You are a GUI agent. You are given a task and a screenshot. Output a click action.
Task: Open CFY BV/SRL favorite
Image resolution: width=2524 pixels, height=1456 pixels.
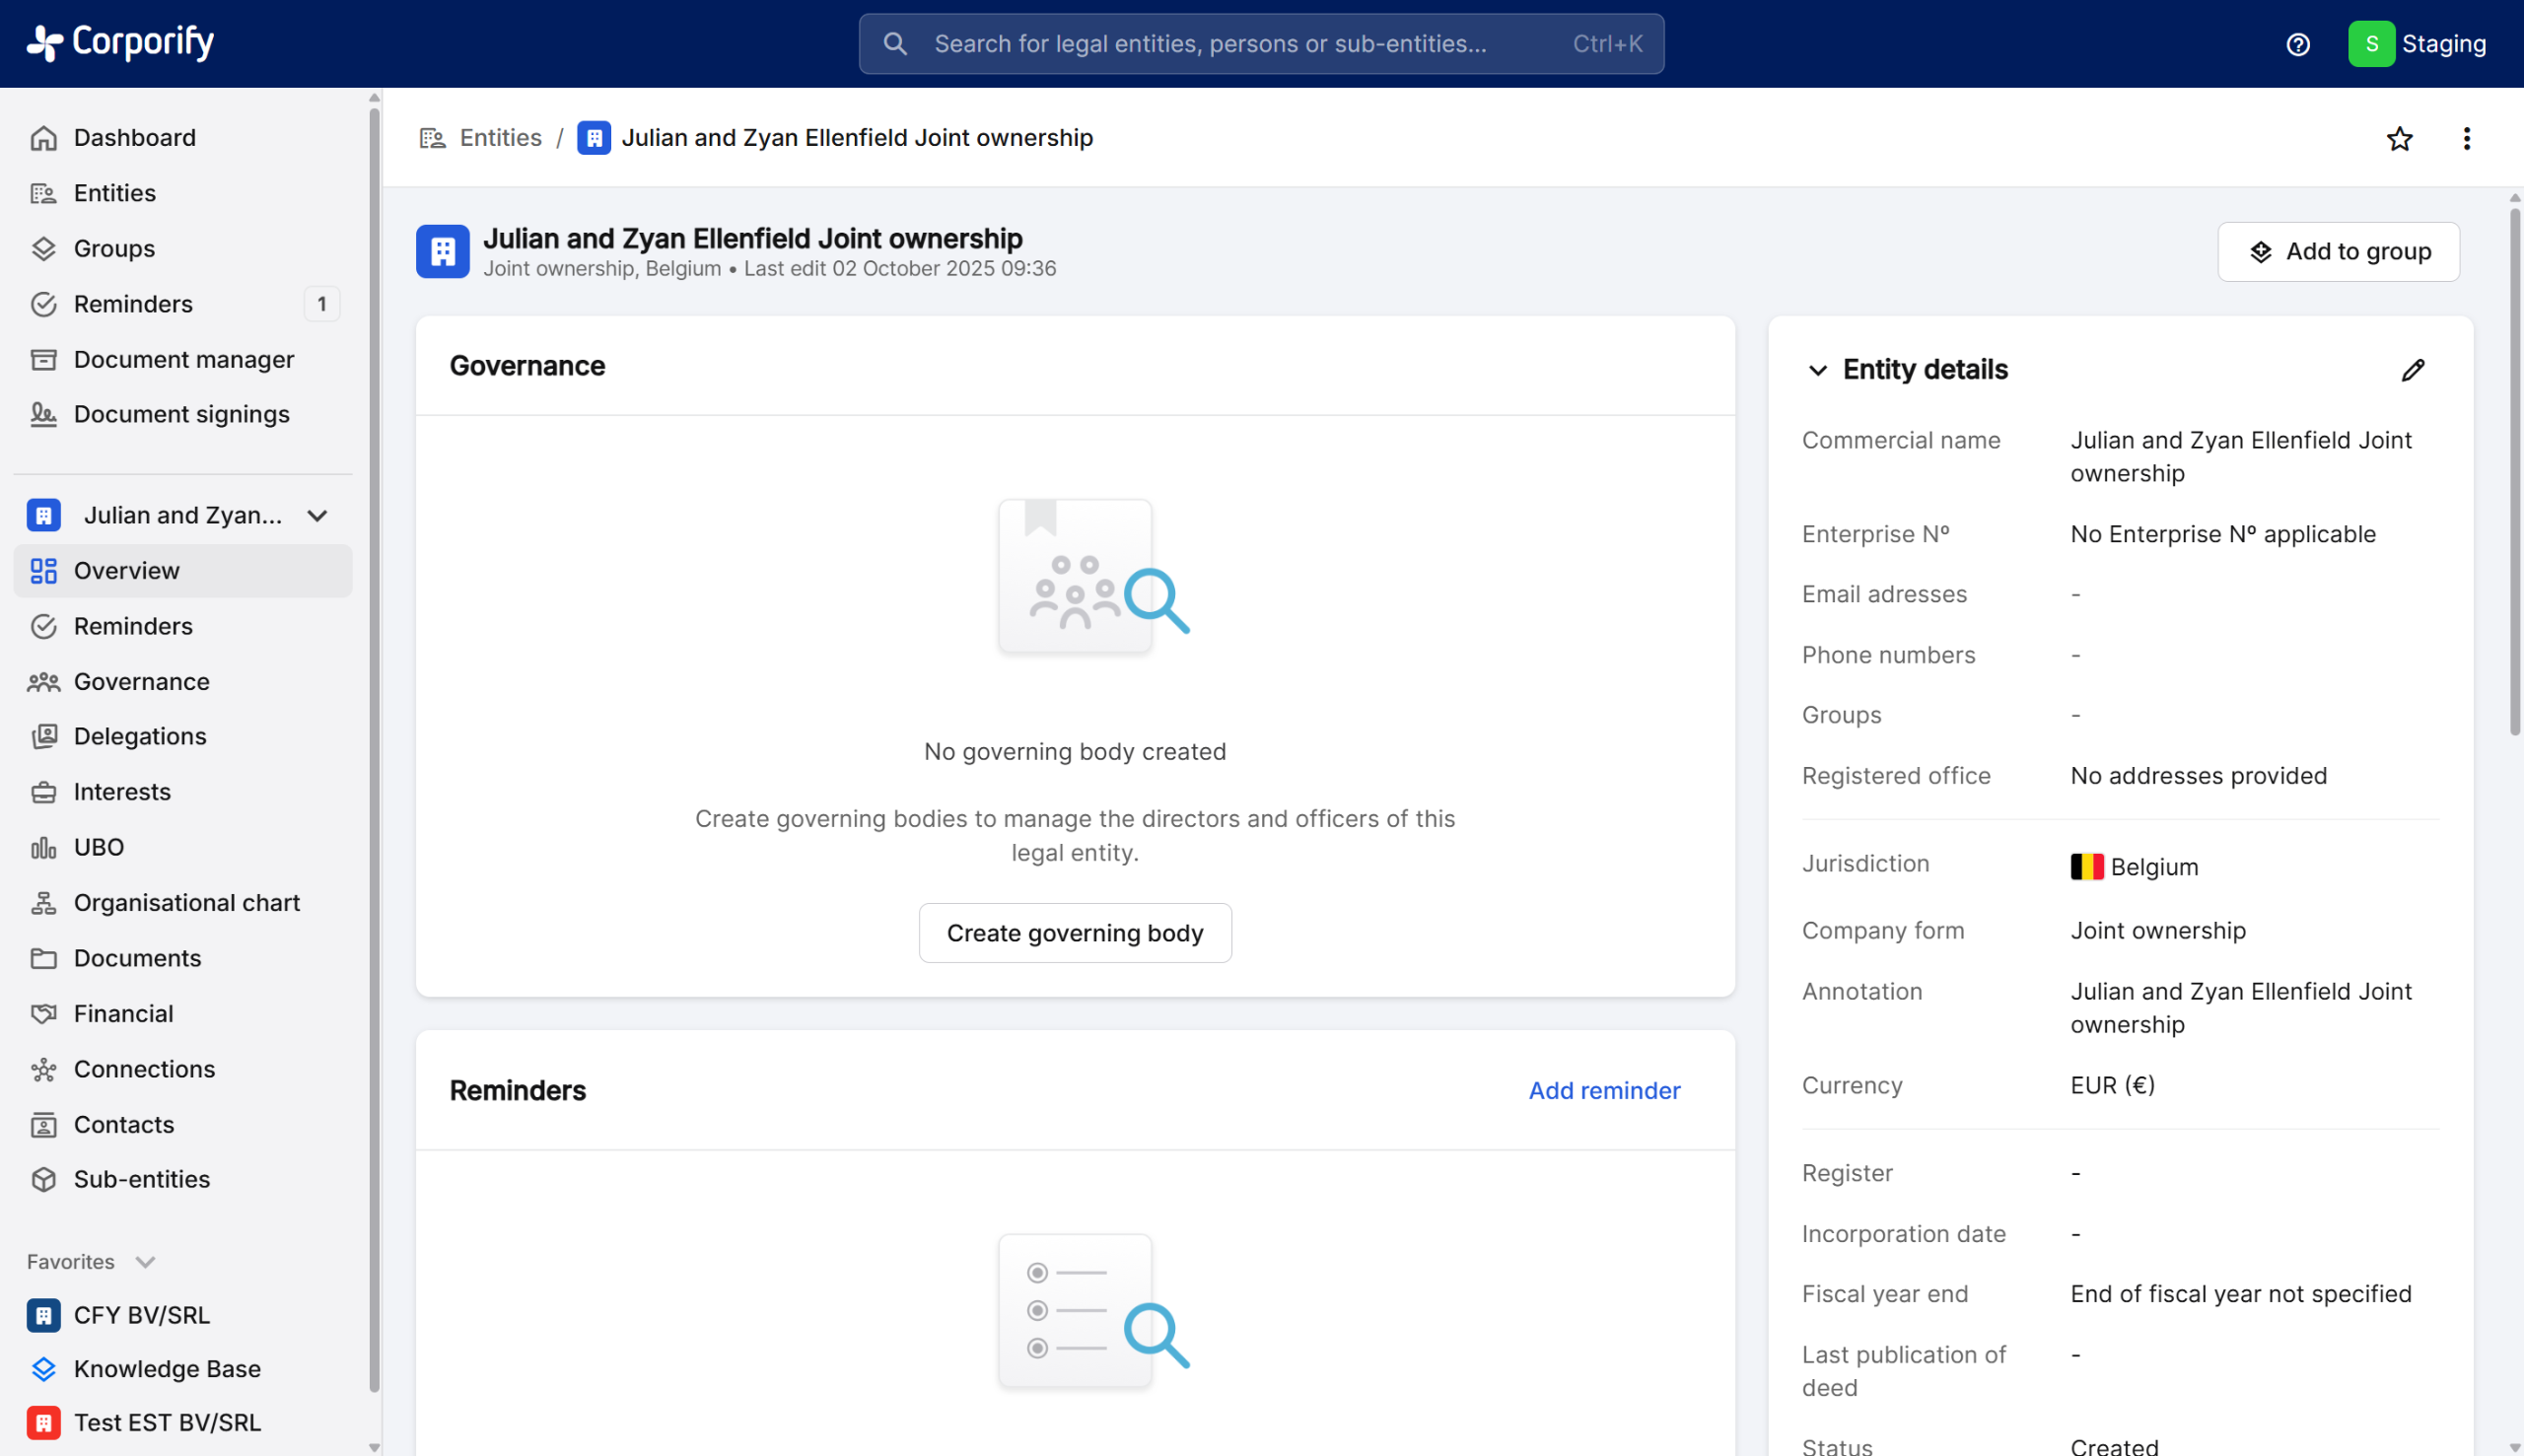pyautogui.click(x=141, y=1314)
